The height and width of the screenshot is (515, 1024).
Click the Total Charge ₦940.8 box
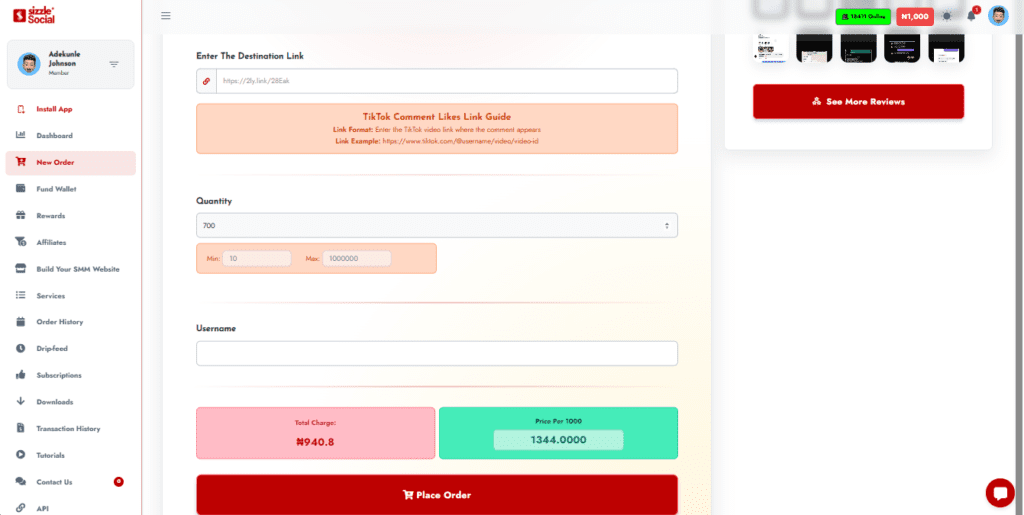click(315, 433)
